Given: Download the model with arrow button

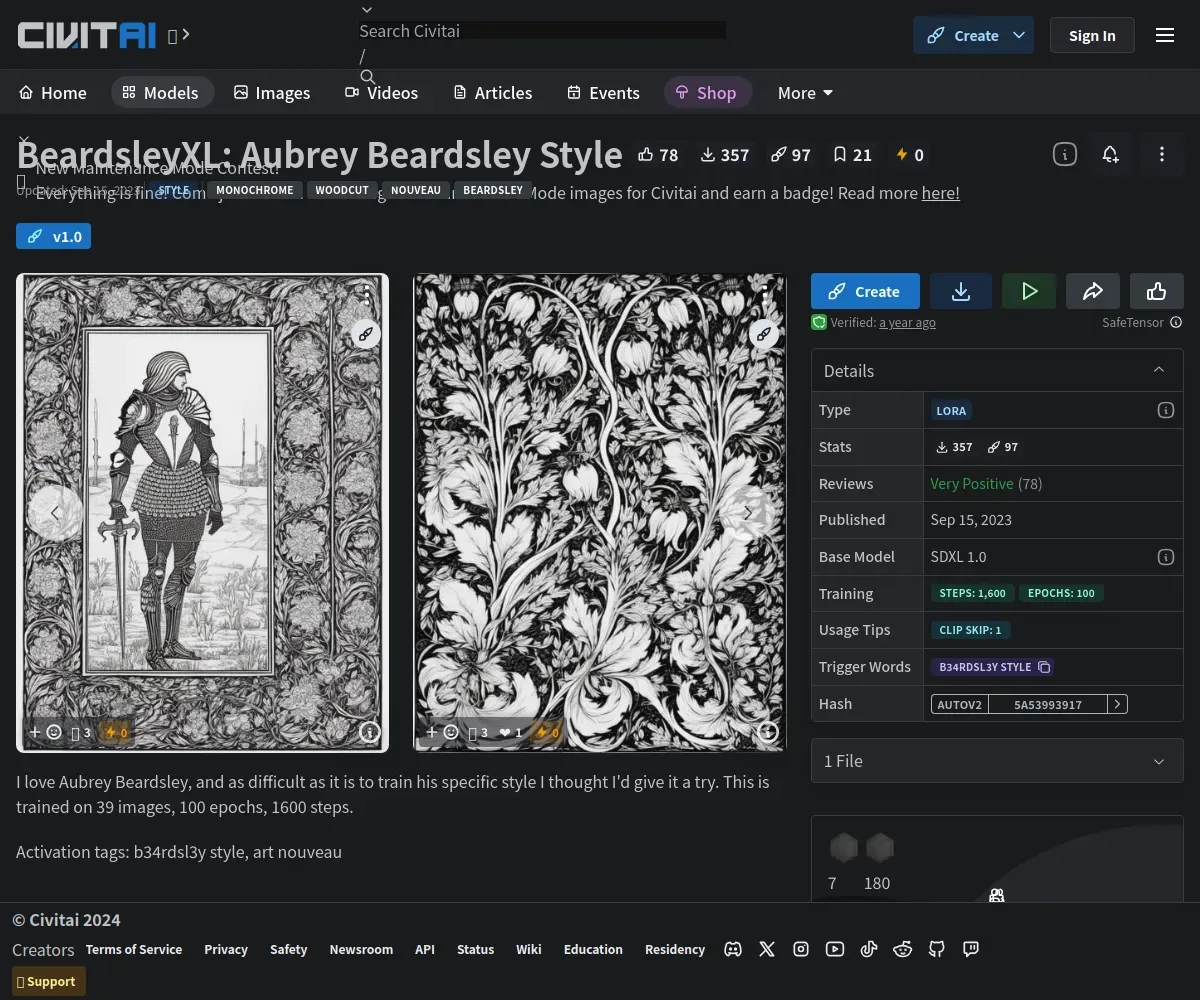Looking at the screenshot, I should click(961, 291).
